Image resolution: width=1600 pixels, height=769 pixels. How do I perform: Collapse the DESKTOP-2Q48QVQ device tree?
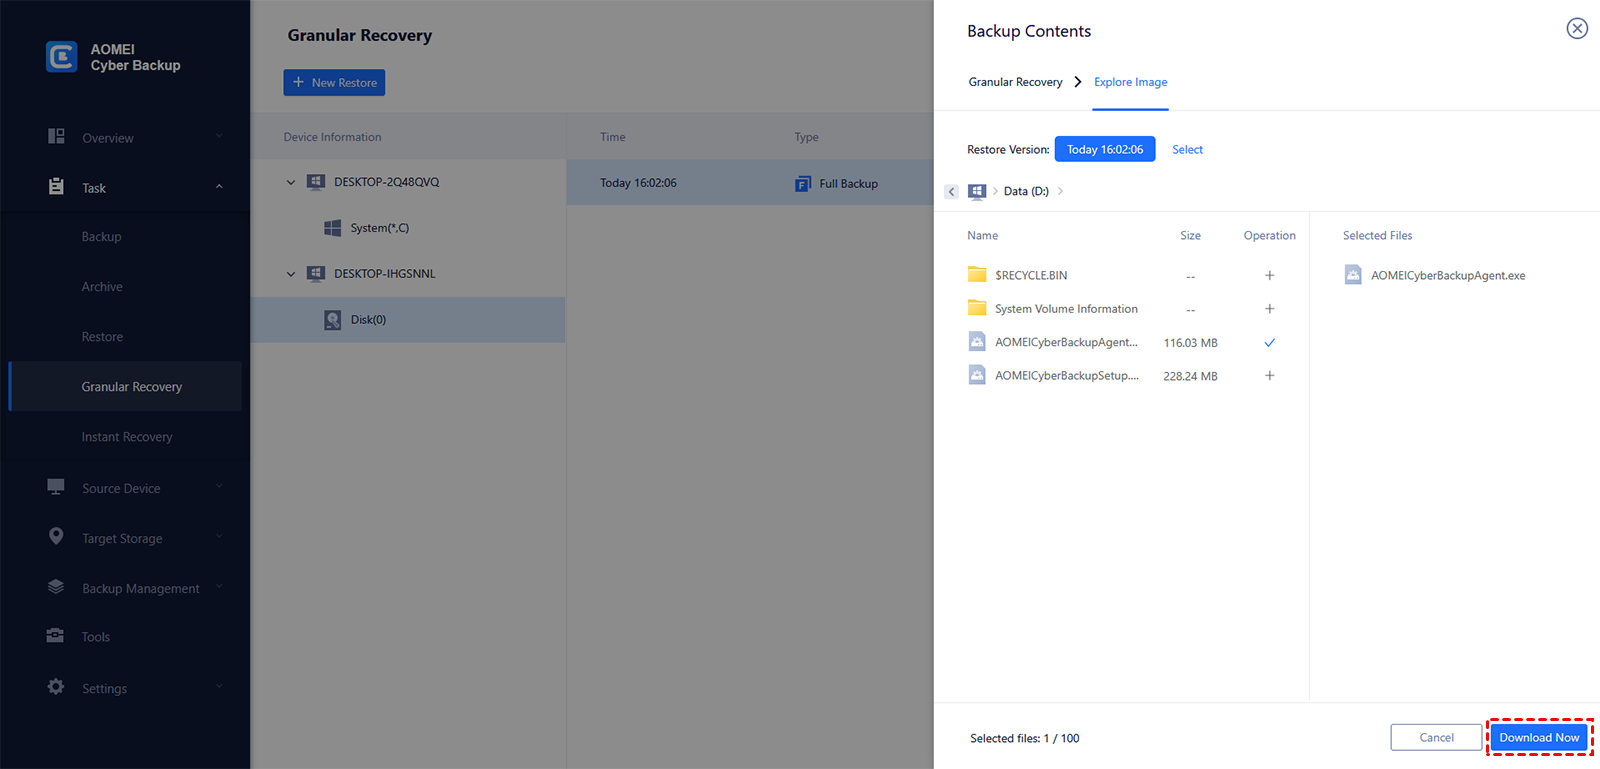click(291, 182)
